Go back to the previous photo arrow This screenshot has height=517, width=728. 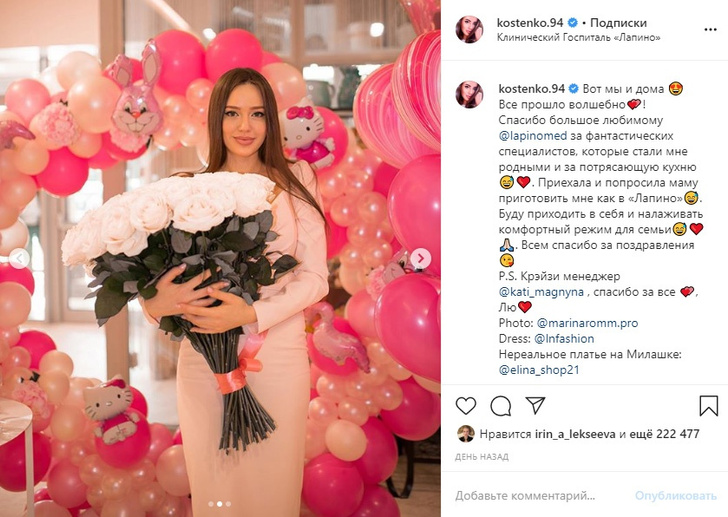(x=19, y=258)
